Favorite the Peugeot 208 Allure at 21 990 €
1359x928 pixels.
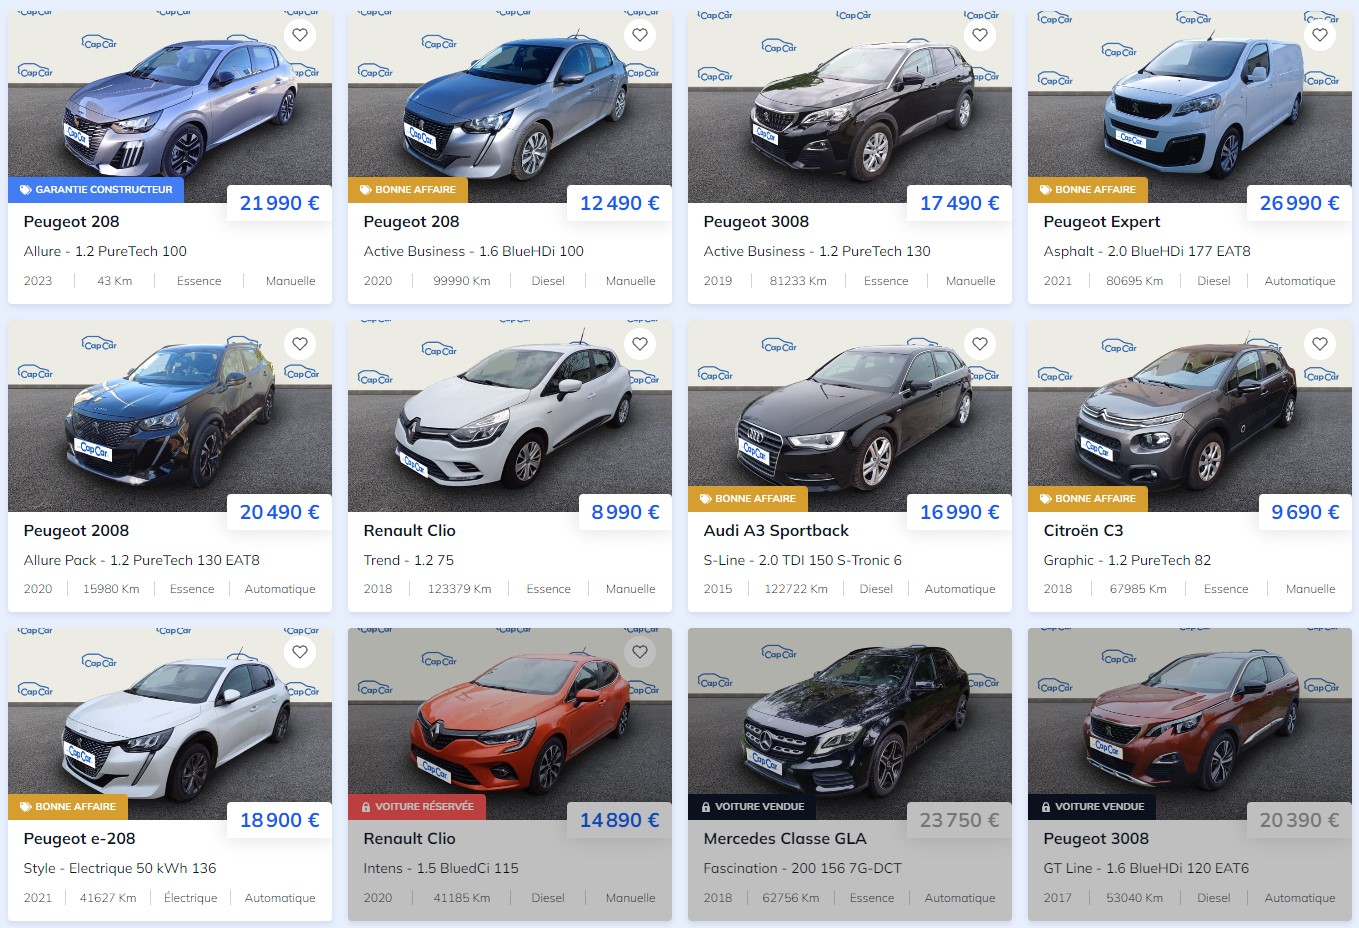300,35
